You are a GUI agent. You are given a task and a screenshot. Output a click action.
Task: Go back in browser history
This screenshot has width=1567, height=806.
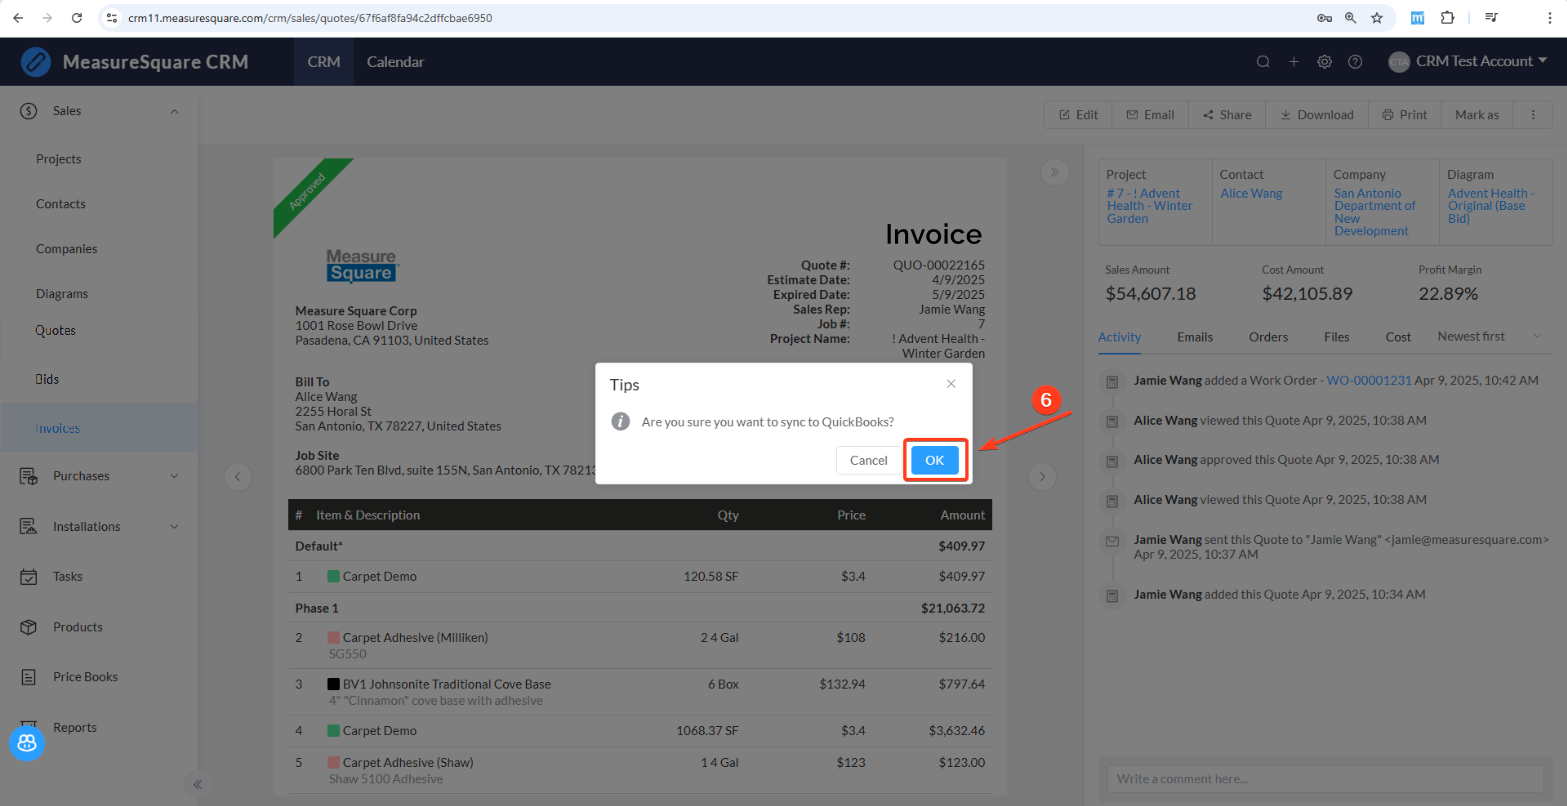tap(18, 18)
